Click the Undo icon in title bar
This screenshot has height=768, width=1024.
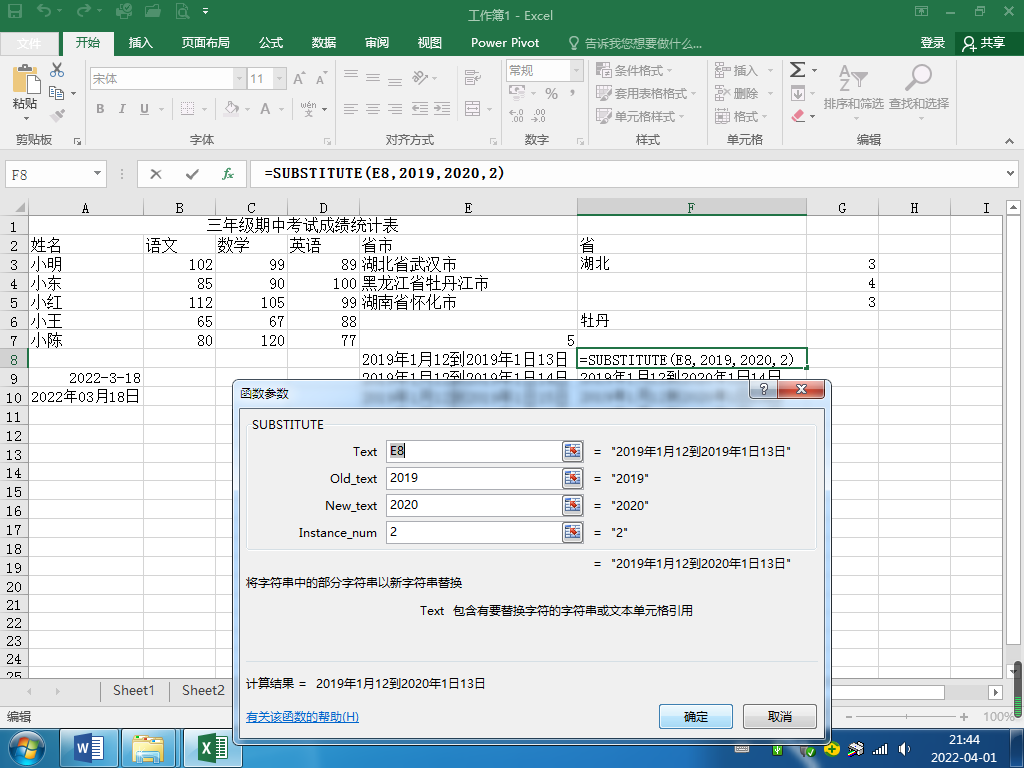pos(44,11)
